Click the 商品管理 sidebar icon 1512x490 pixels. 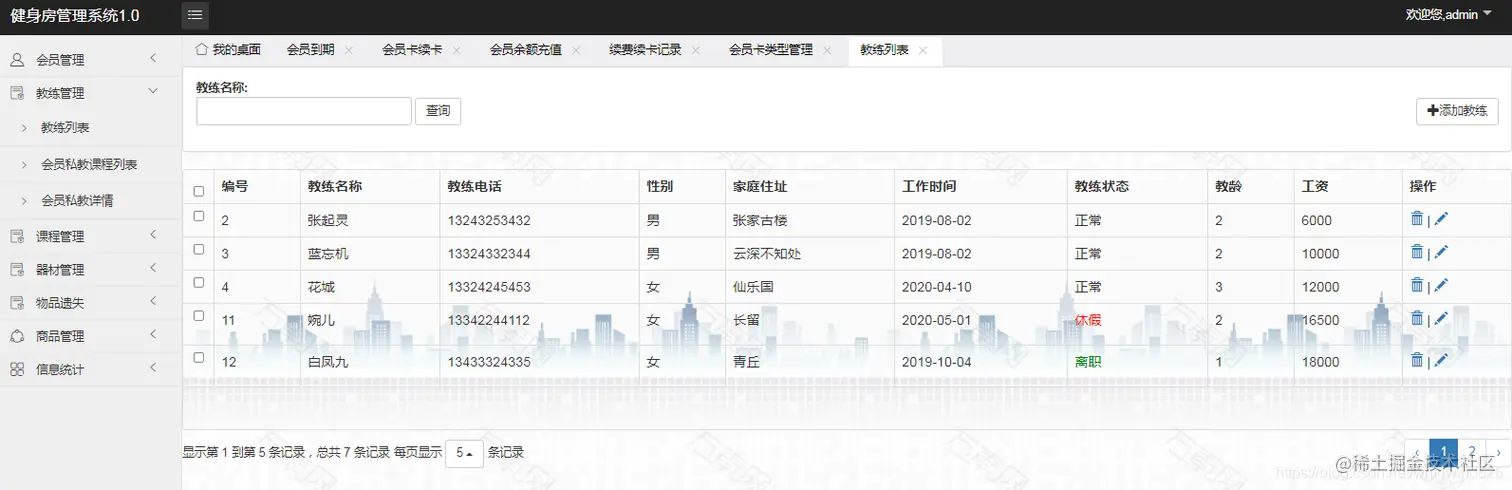click(x=17, y=336)
